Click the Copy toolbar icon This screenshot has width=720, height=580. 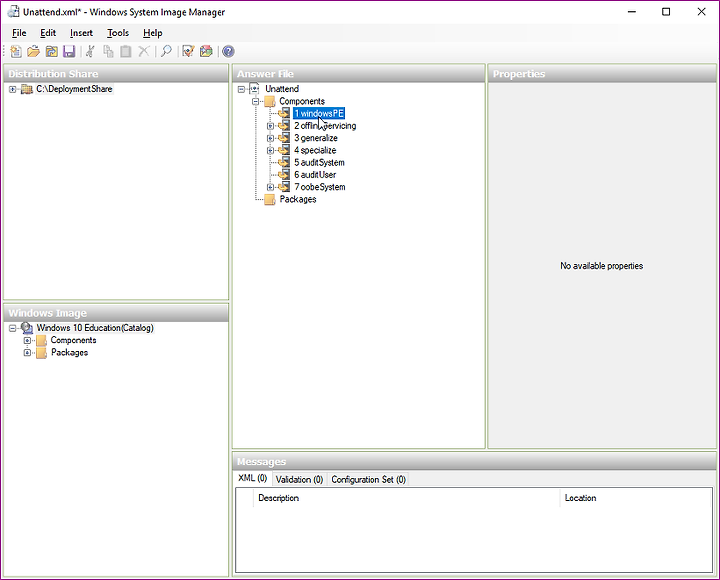pos(108,51)
